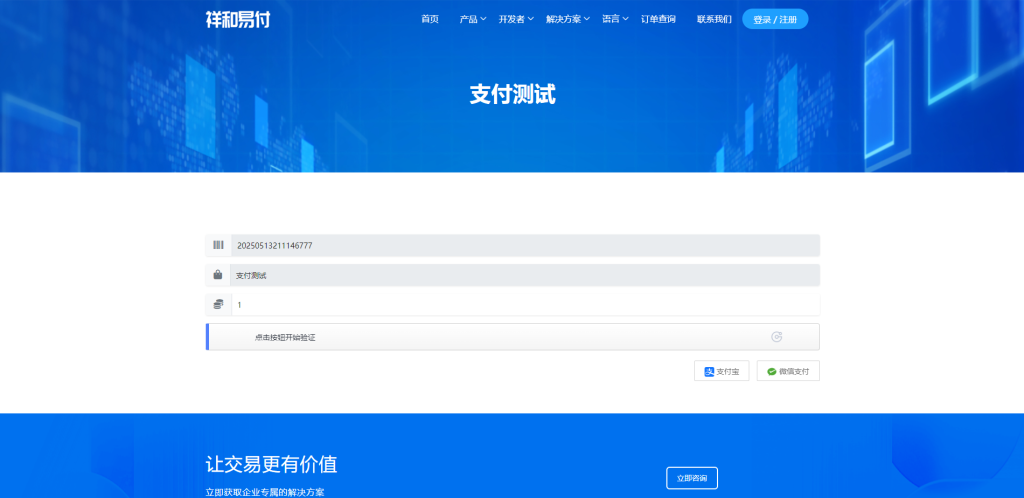The height and width of the screenshot is (498, 1024).
Task: Open the 语言 language dropdown
Action: coord(614,19)
